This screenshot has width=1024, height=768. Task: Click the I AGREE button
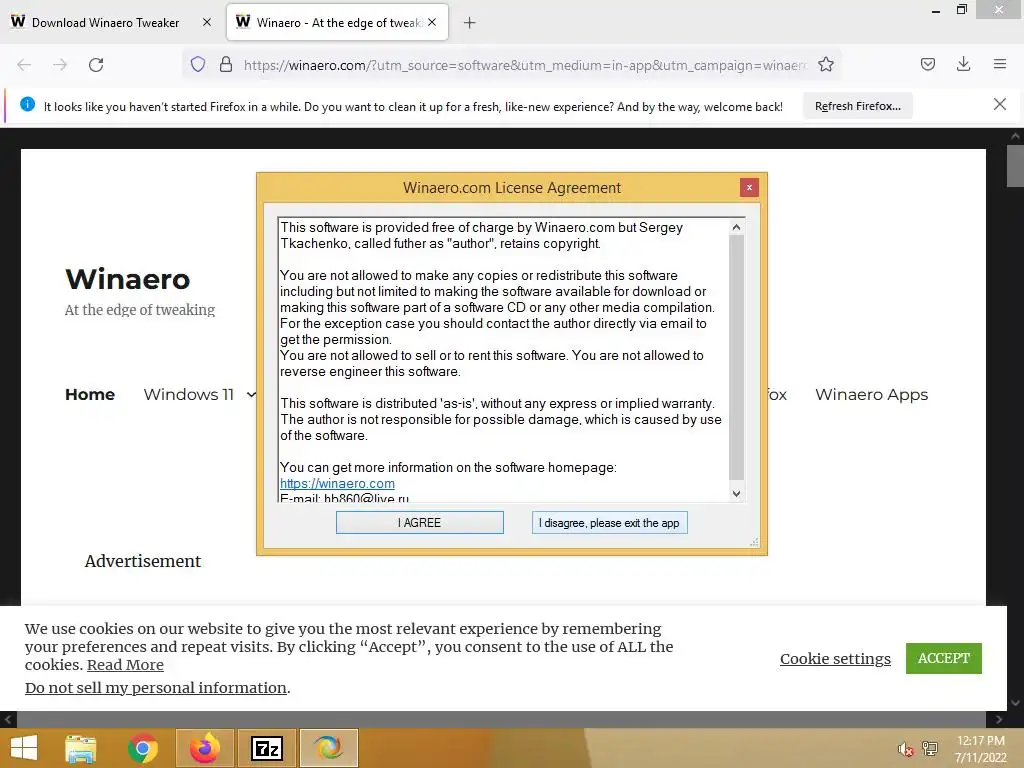[x=420, y=522]
